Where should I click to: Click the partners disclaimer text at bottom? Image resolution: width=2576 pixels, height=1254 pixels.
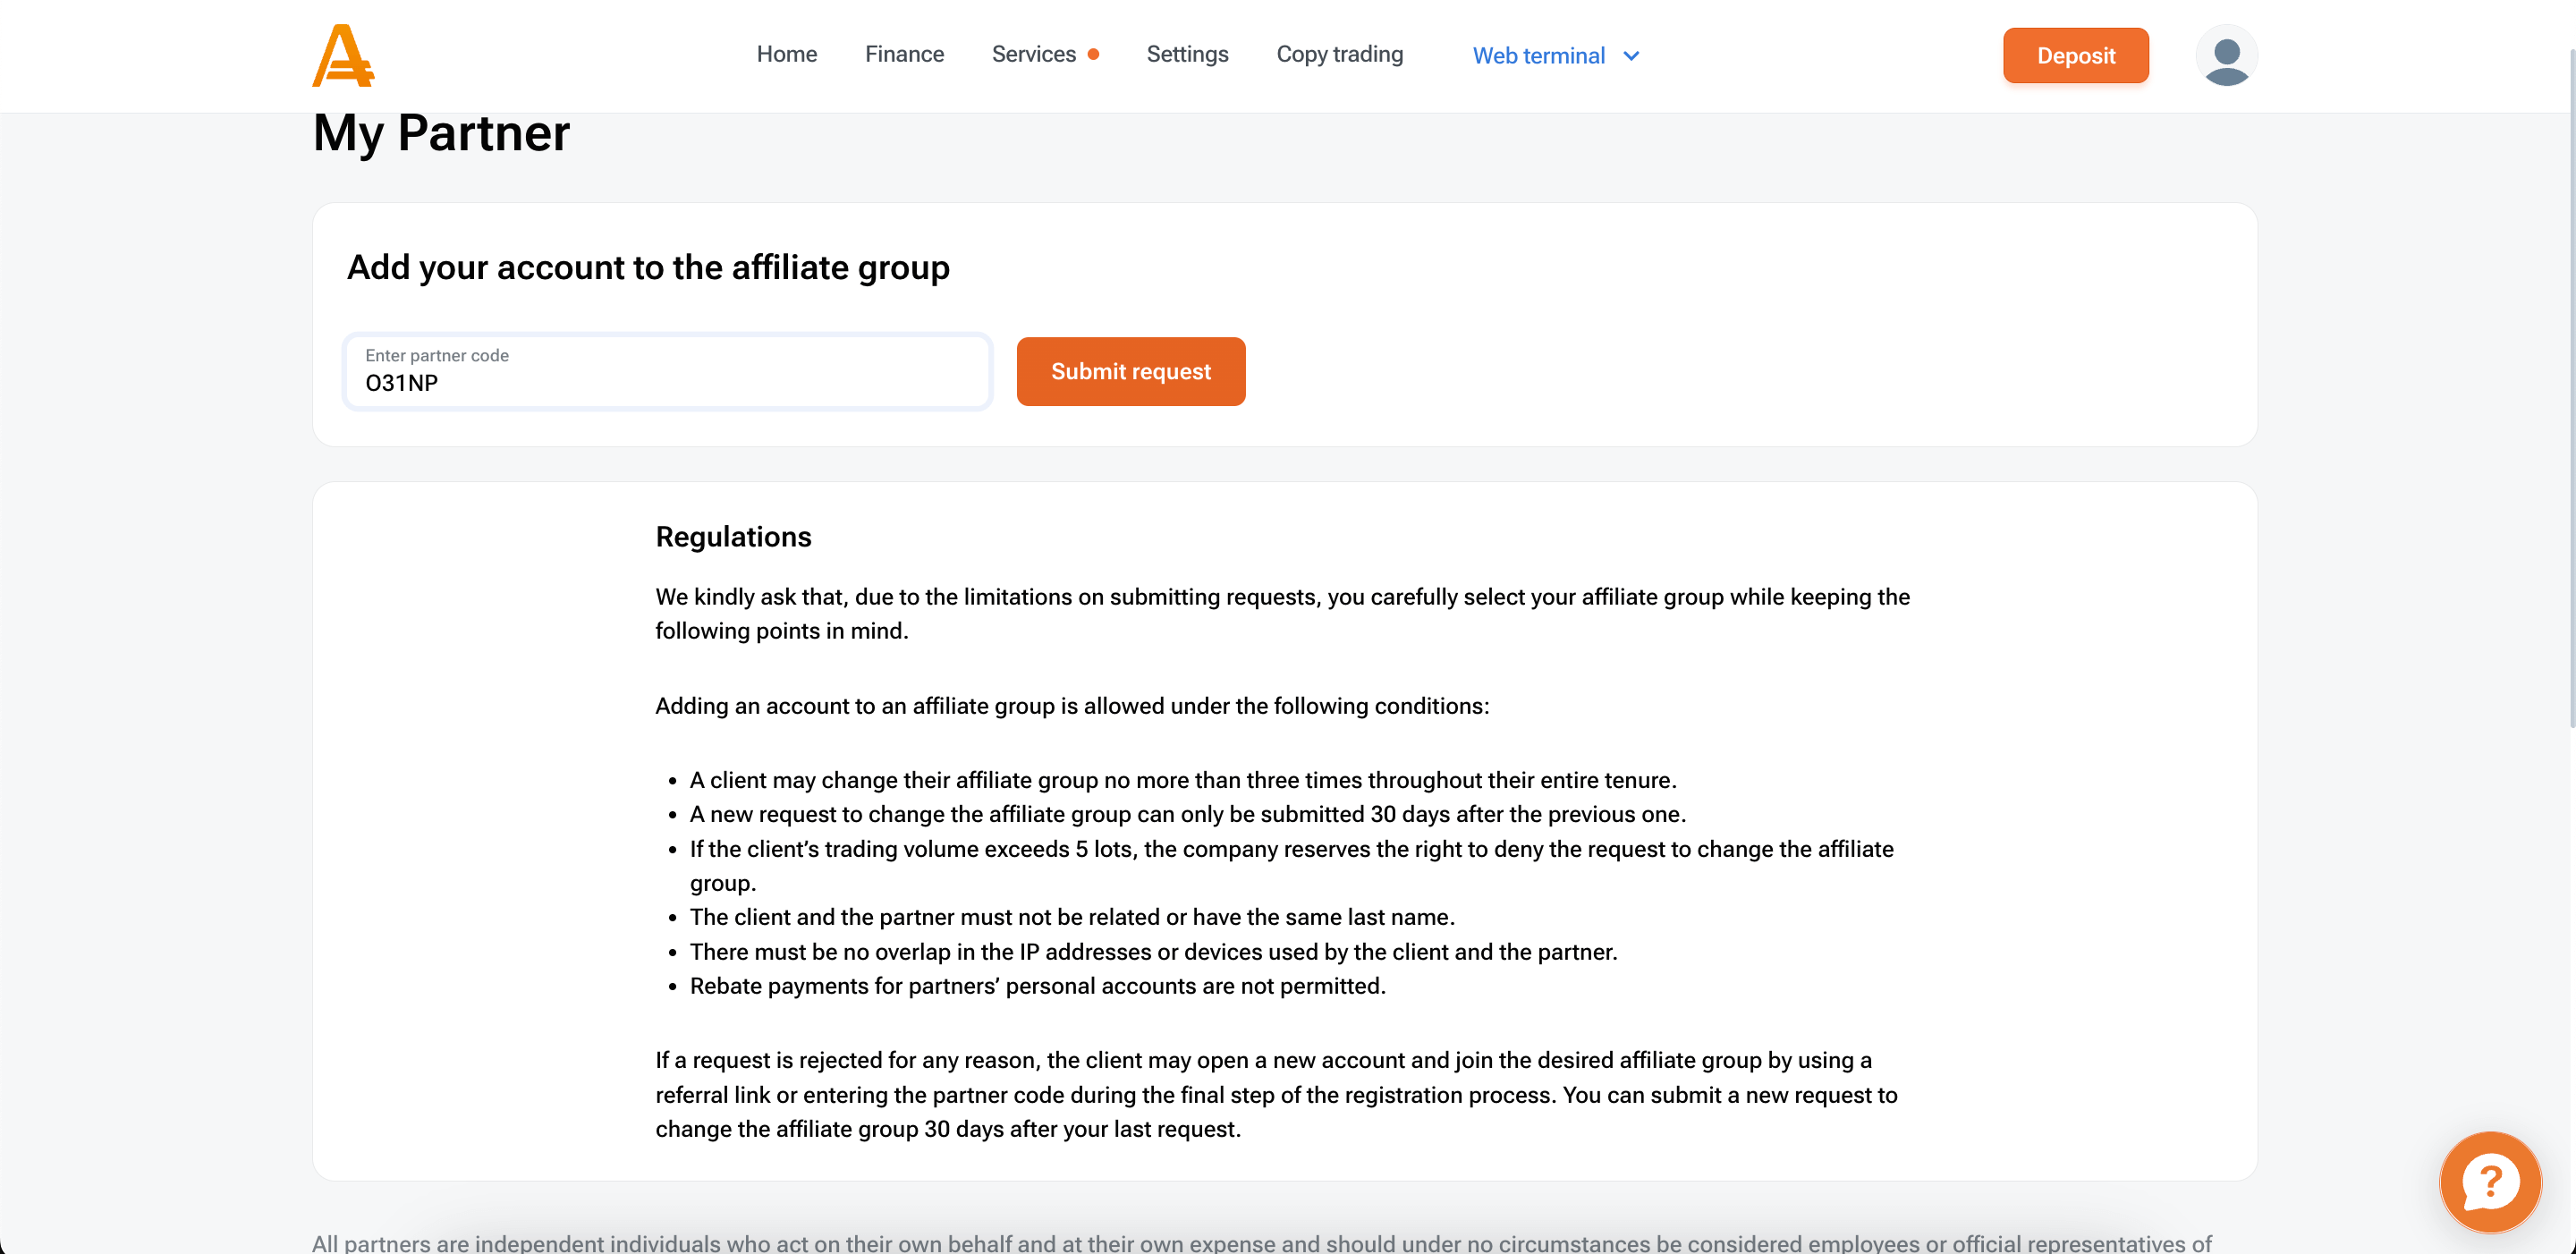(x=1260, y=1242)
